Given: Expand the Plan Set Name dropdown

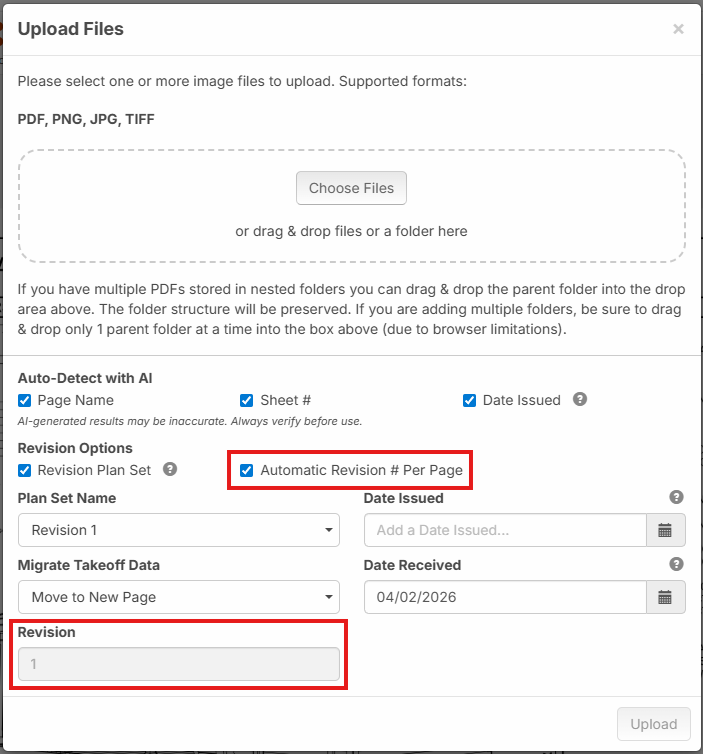Looking at the screenshot, I should (x=179, y=530).
